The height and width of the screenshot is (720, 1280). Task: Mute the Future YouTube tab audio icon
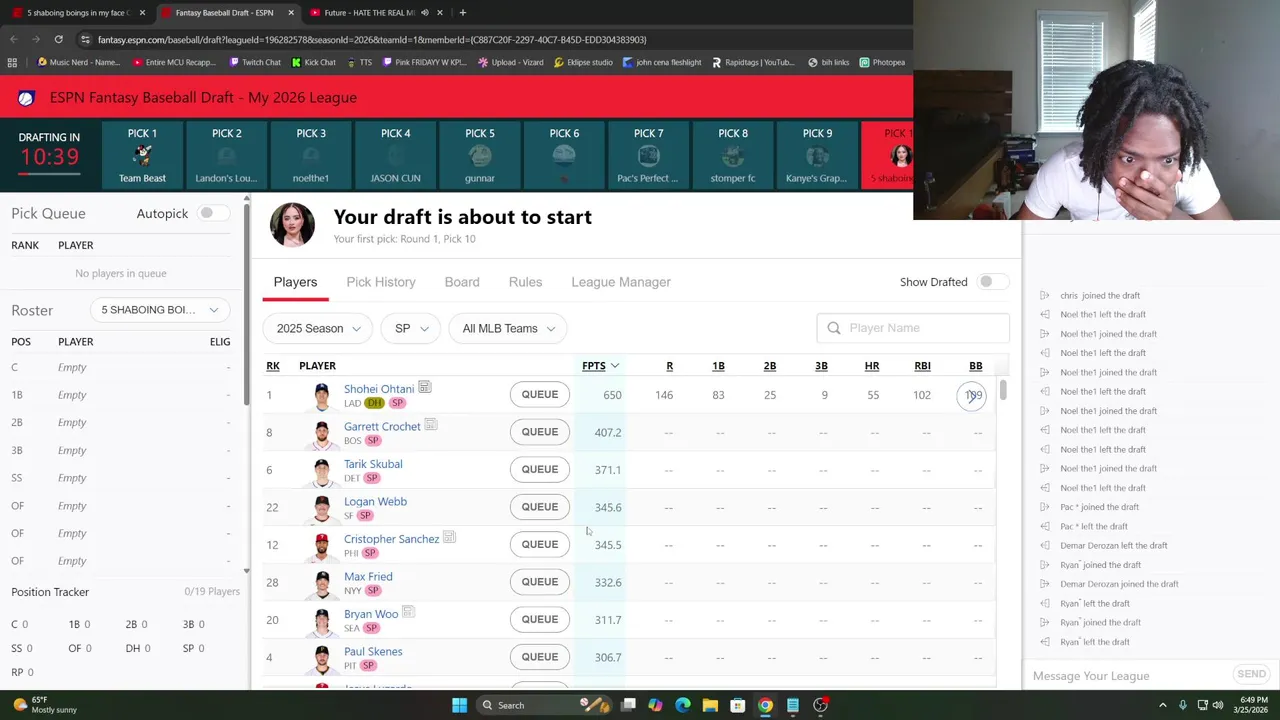click(425, 12)
